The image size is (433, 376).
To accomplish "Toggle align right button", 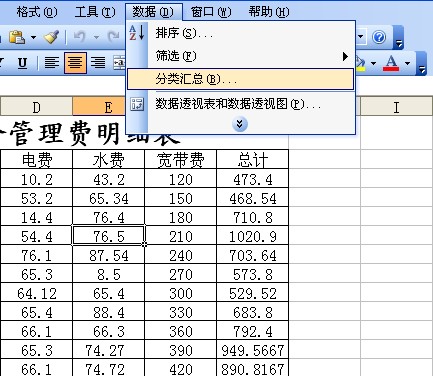I will coord(98,62).
